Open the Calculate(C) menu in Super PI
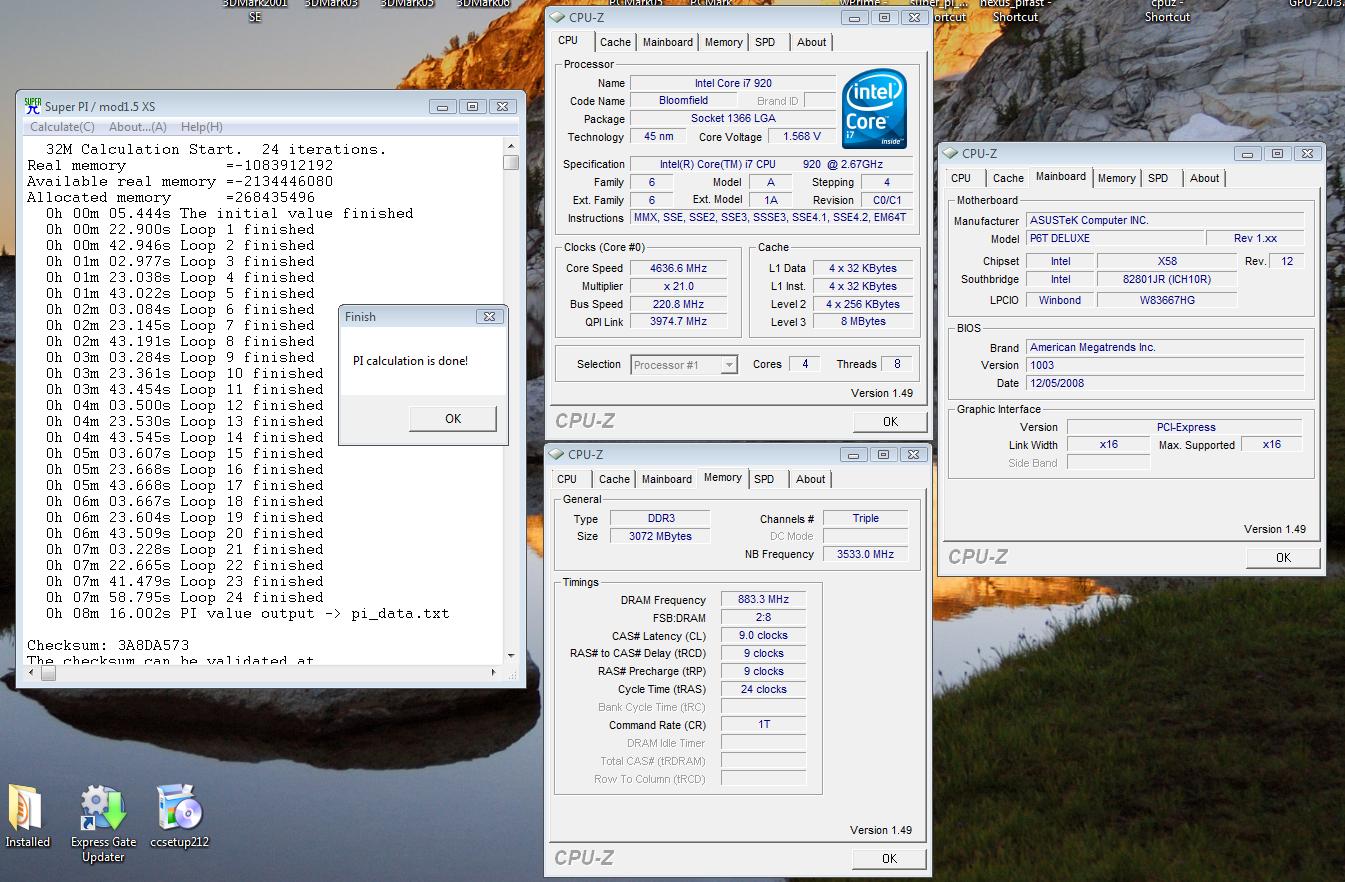Screen dimensions: 1345x882 click(62, 127)
